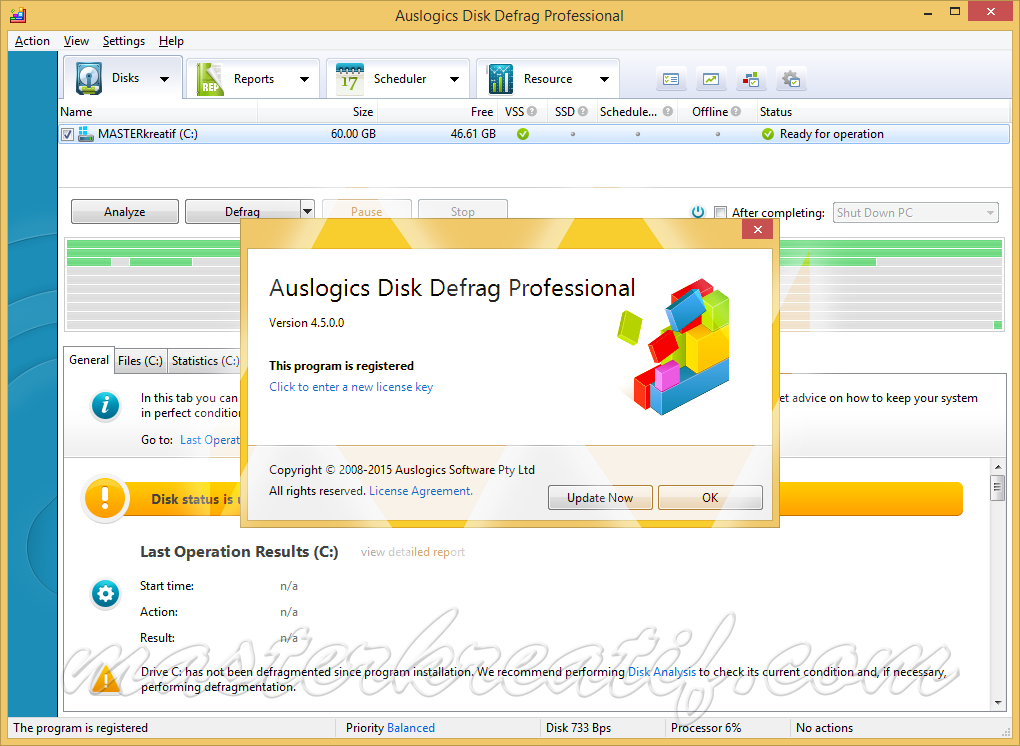Viewport: 1020px width, 746px height.
Task: Open the Settings menu
Action: (124, 41)
